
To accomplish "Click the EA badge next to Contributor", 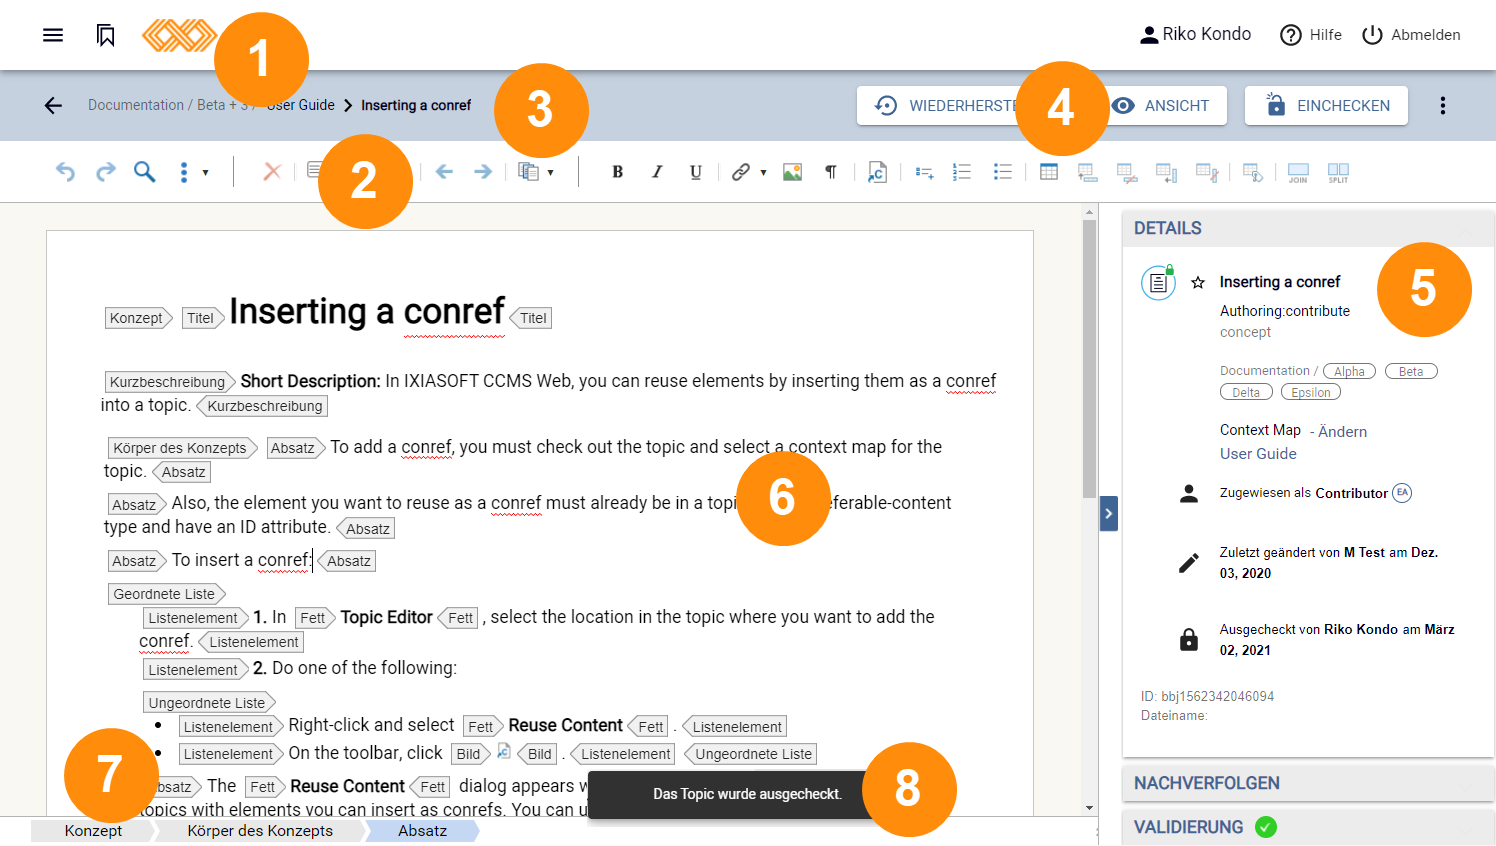I will point(1402,492).
